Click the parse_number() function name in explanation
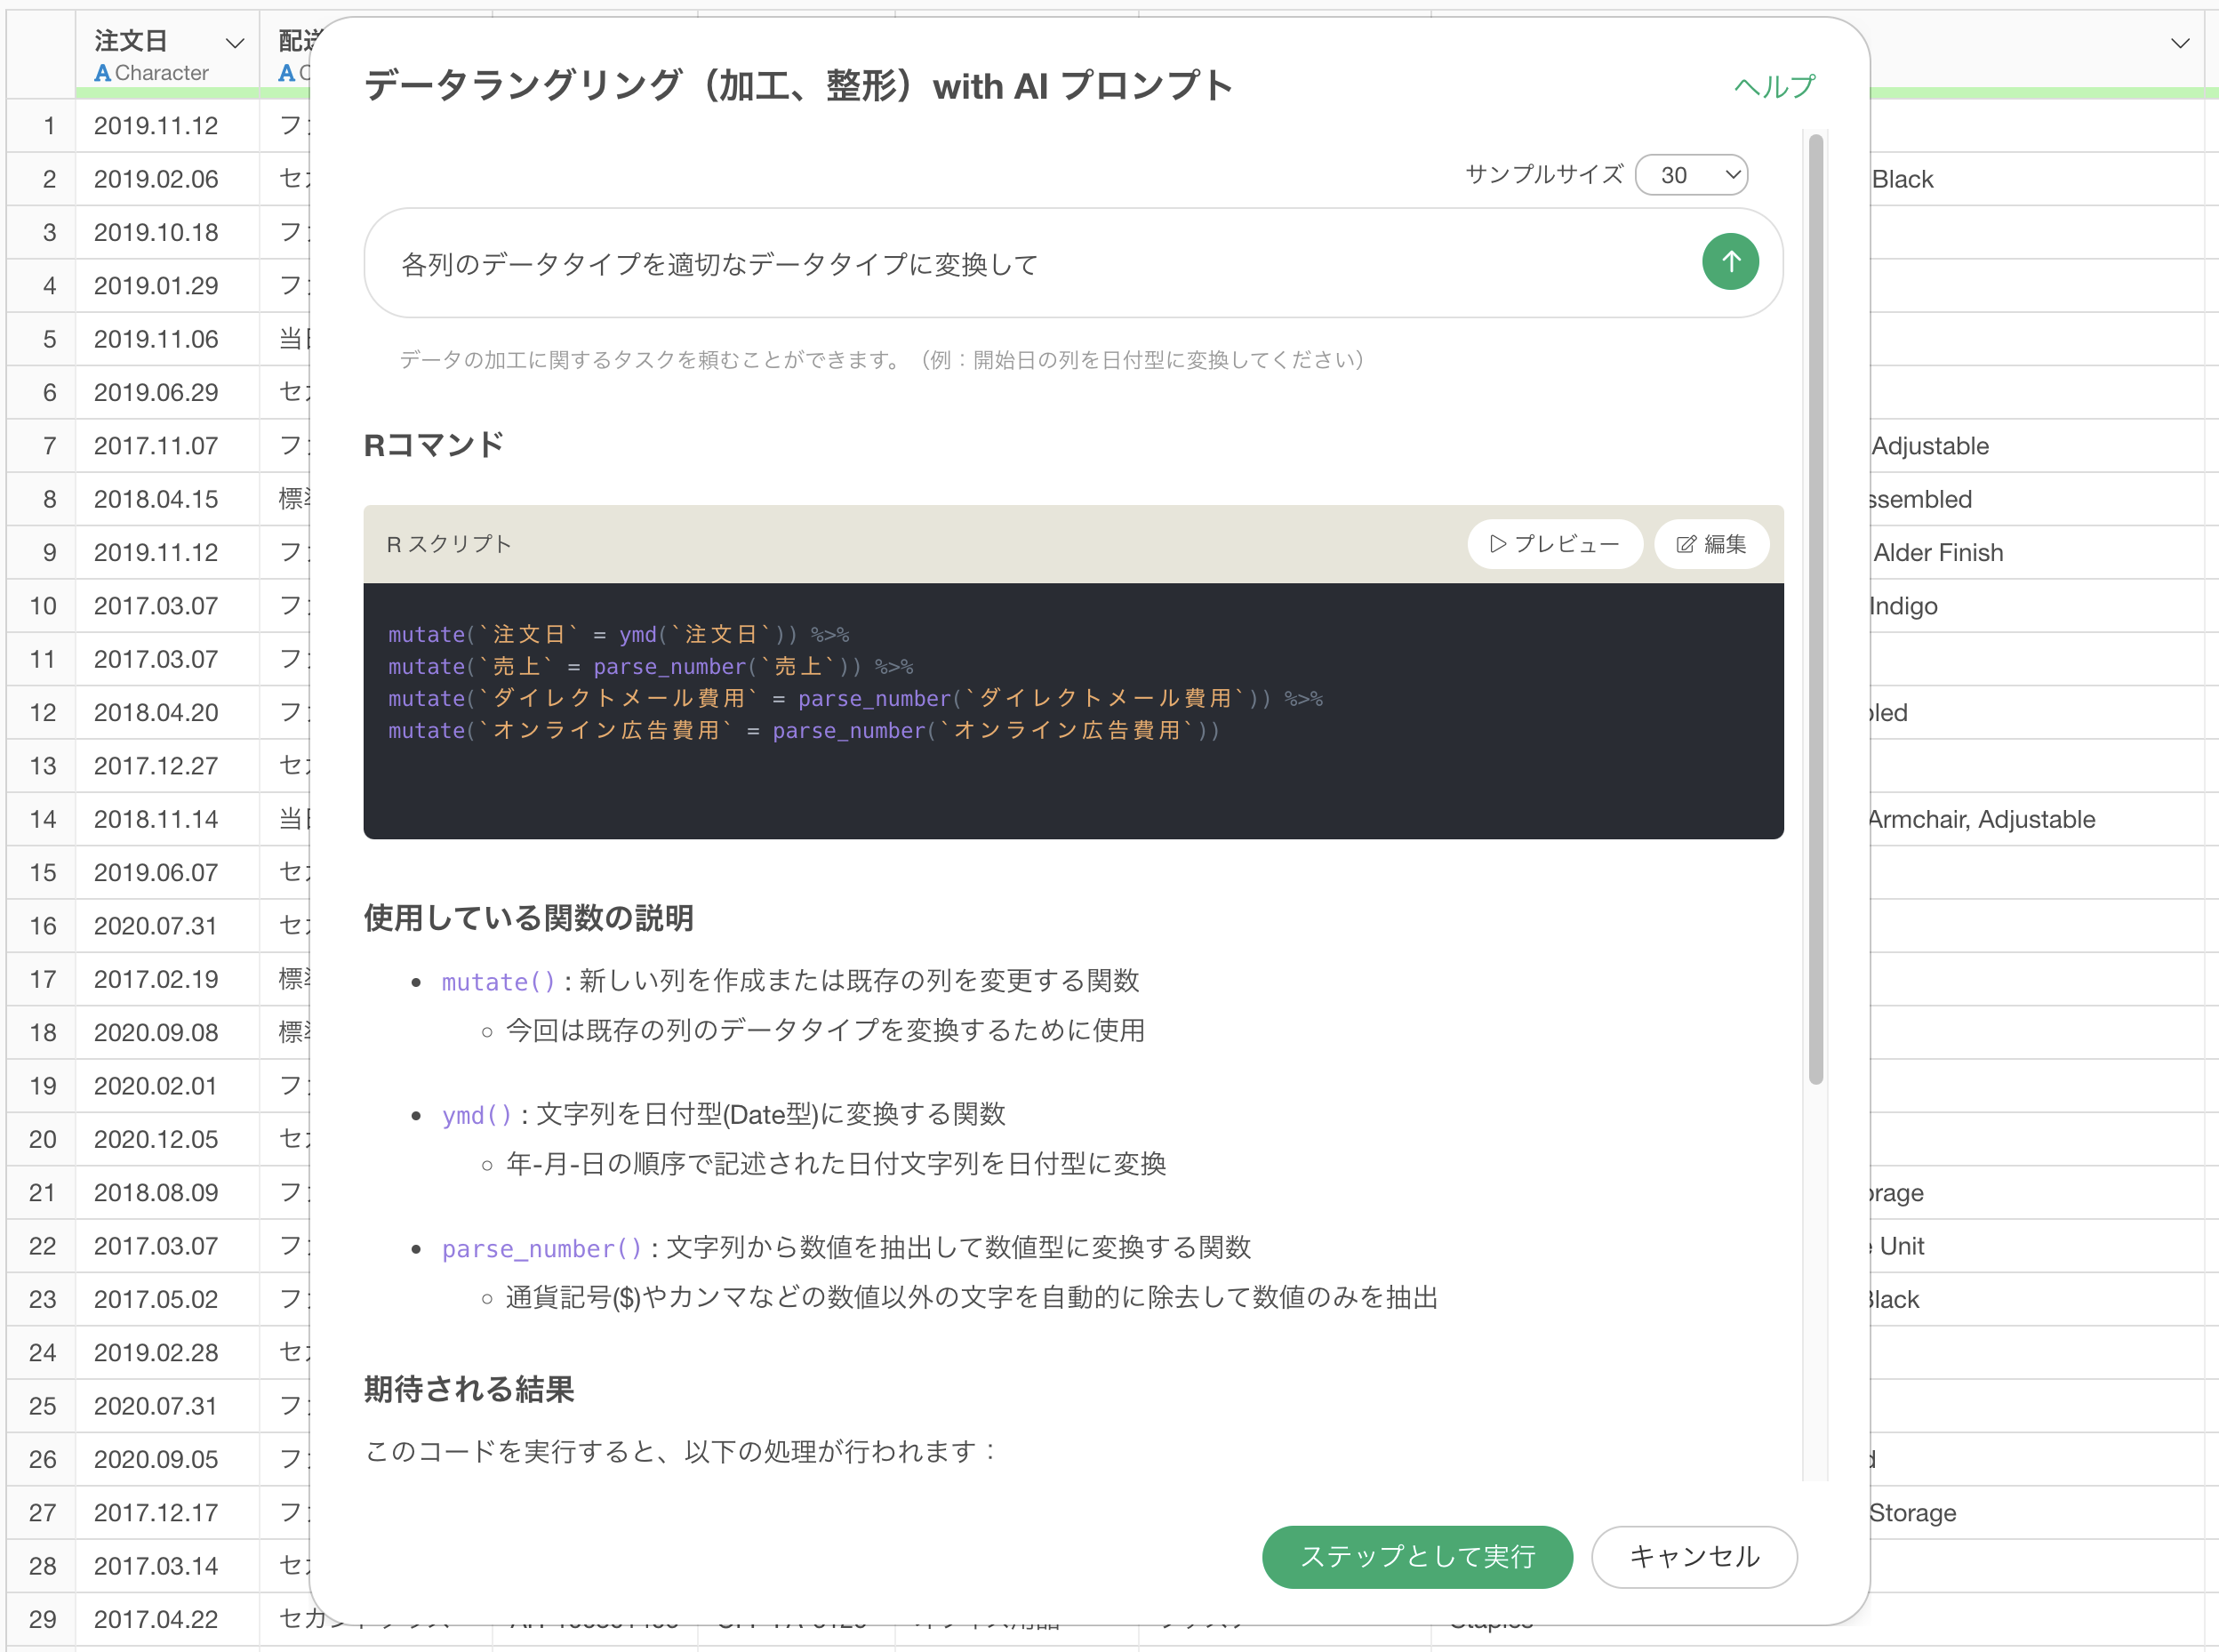This screenshot has width=2219, height=1652. coord(541,1248)
